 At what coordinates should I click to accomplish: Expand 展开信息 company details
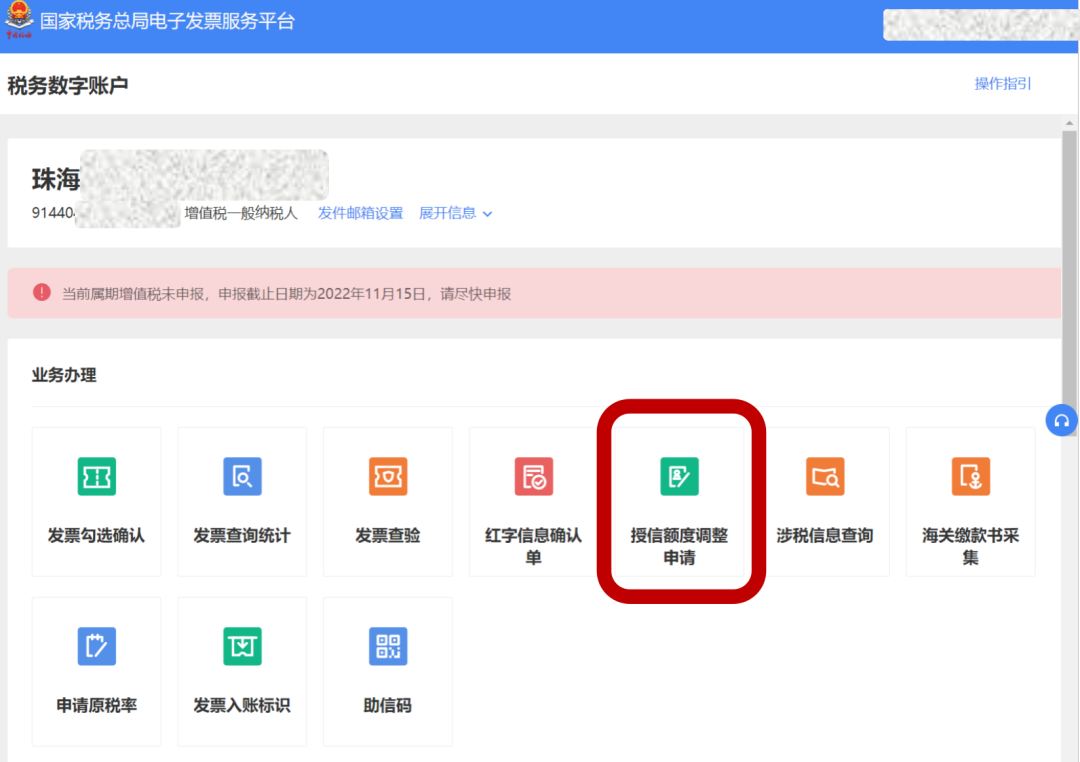click(455, 214)
